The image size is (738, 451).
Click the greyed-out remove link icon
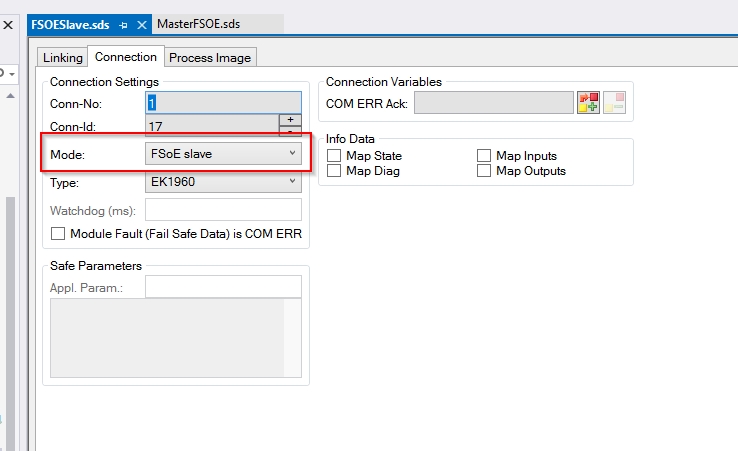[x=614, y=102]
